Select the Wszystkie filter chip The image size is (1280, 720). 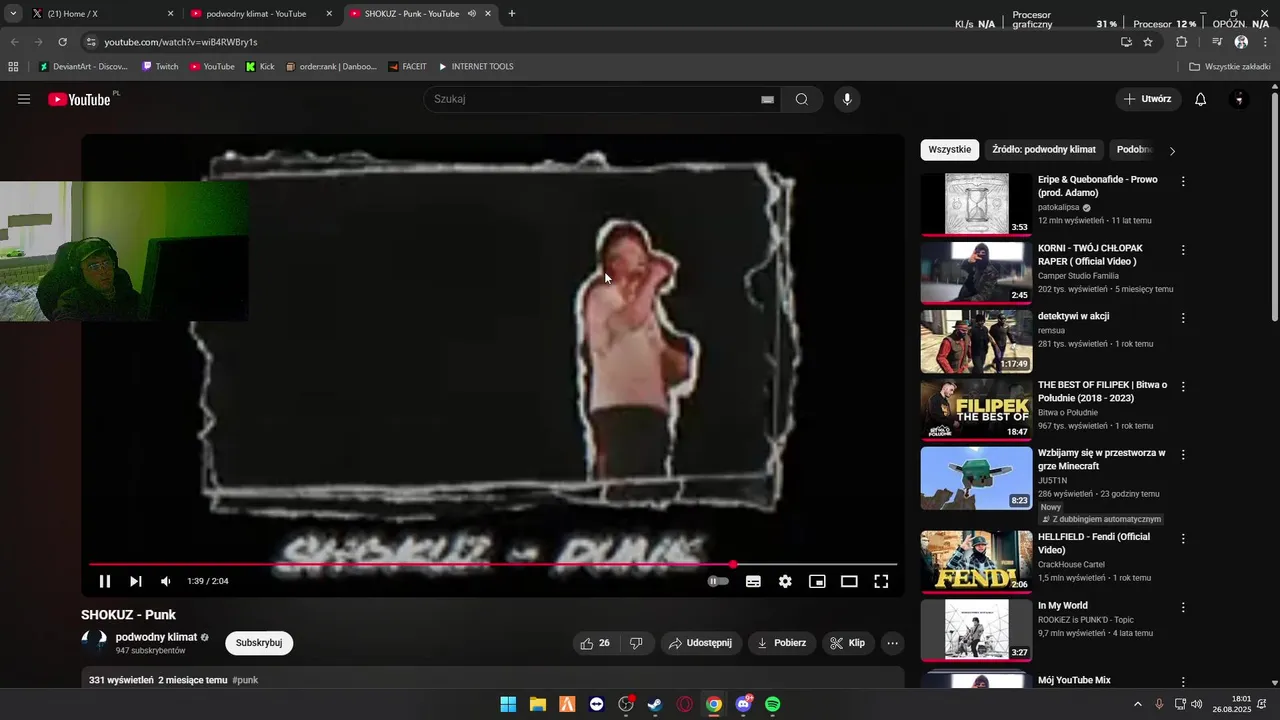point(950,150)
